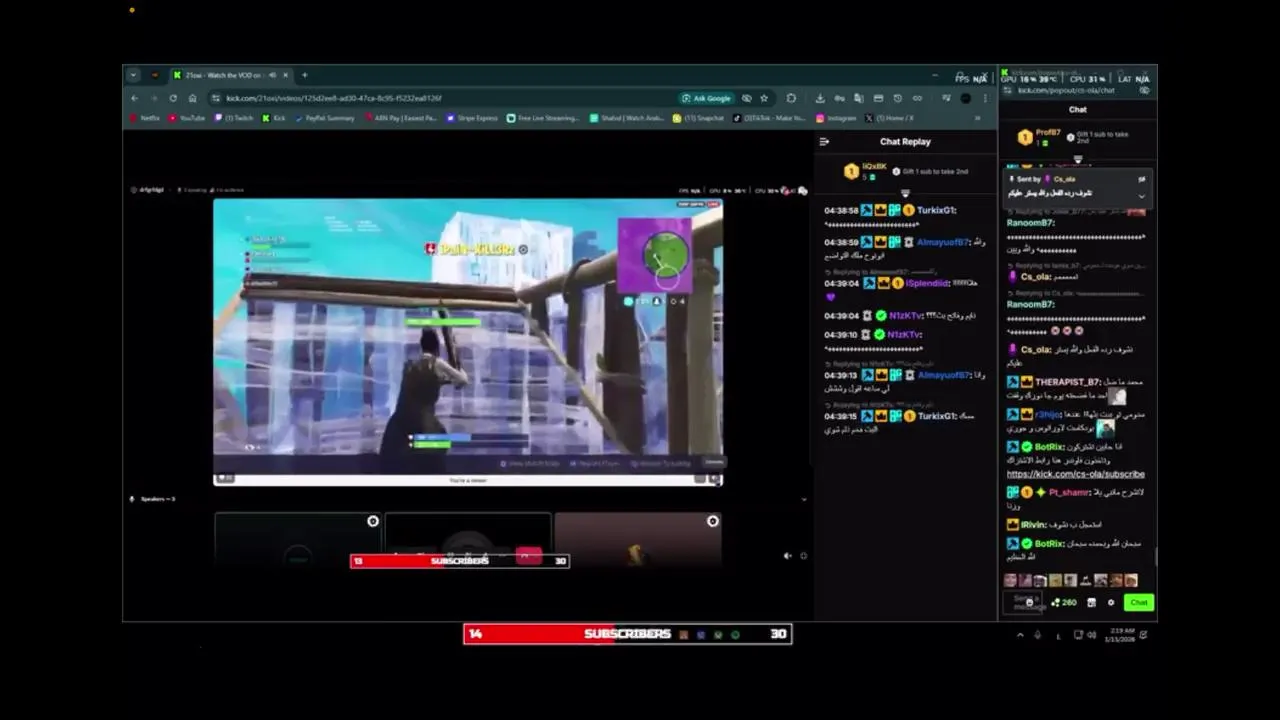
Task: Open the PayPal Summary bookmark
Action: coord(325,118)
